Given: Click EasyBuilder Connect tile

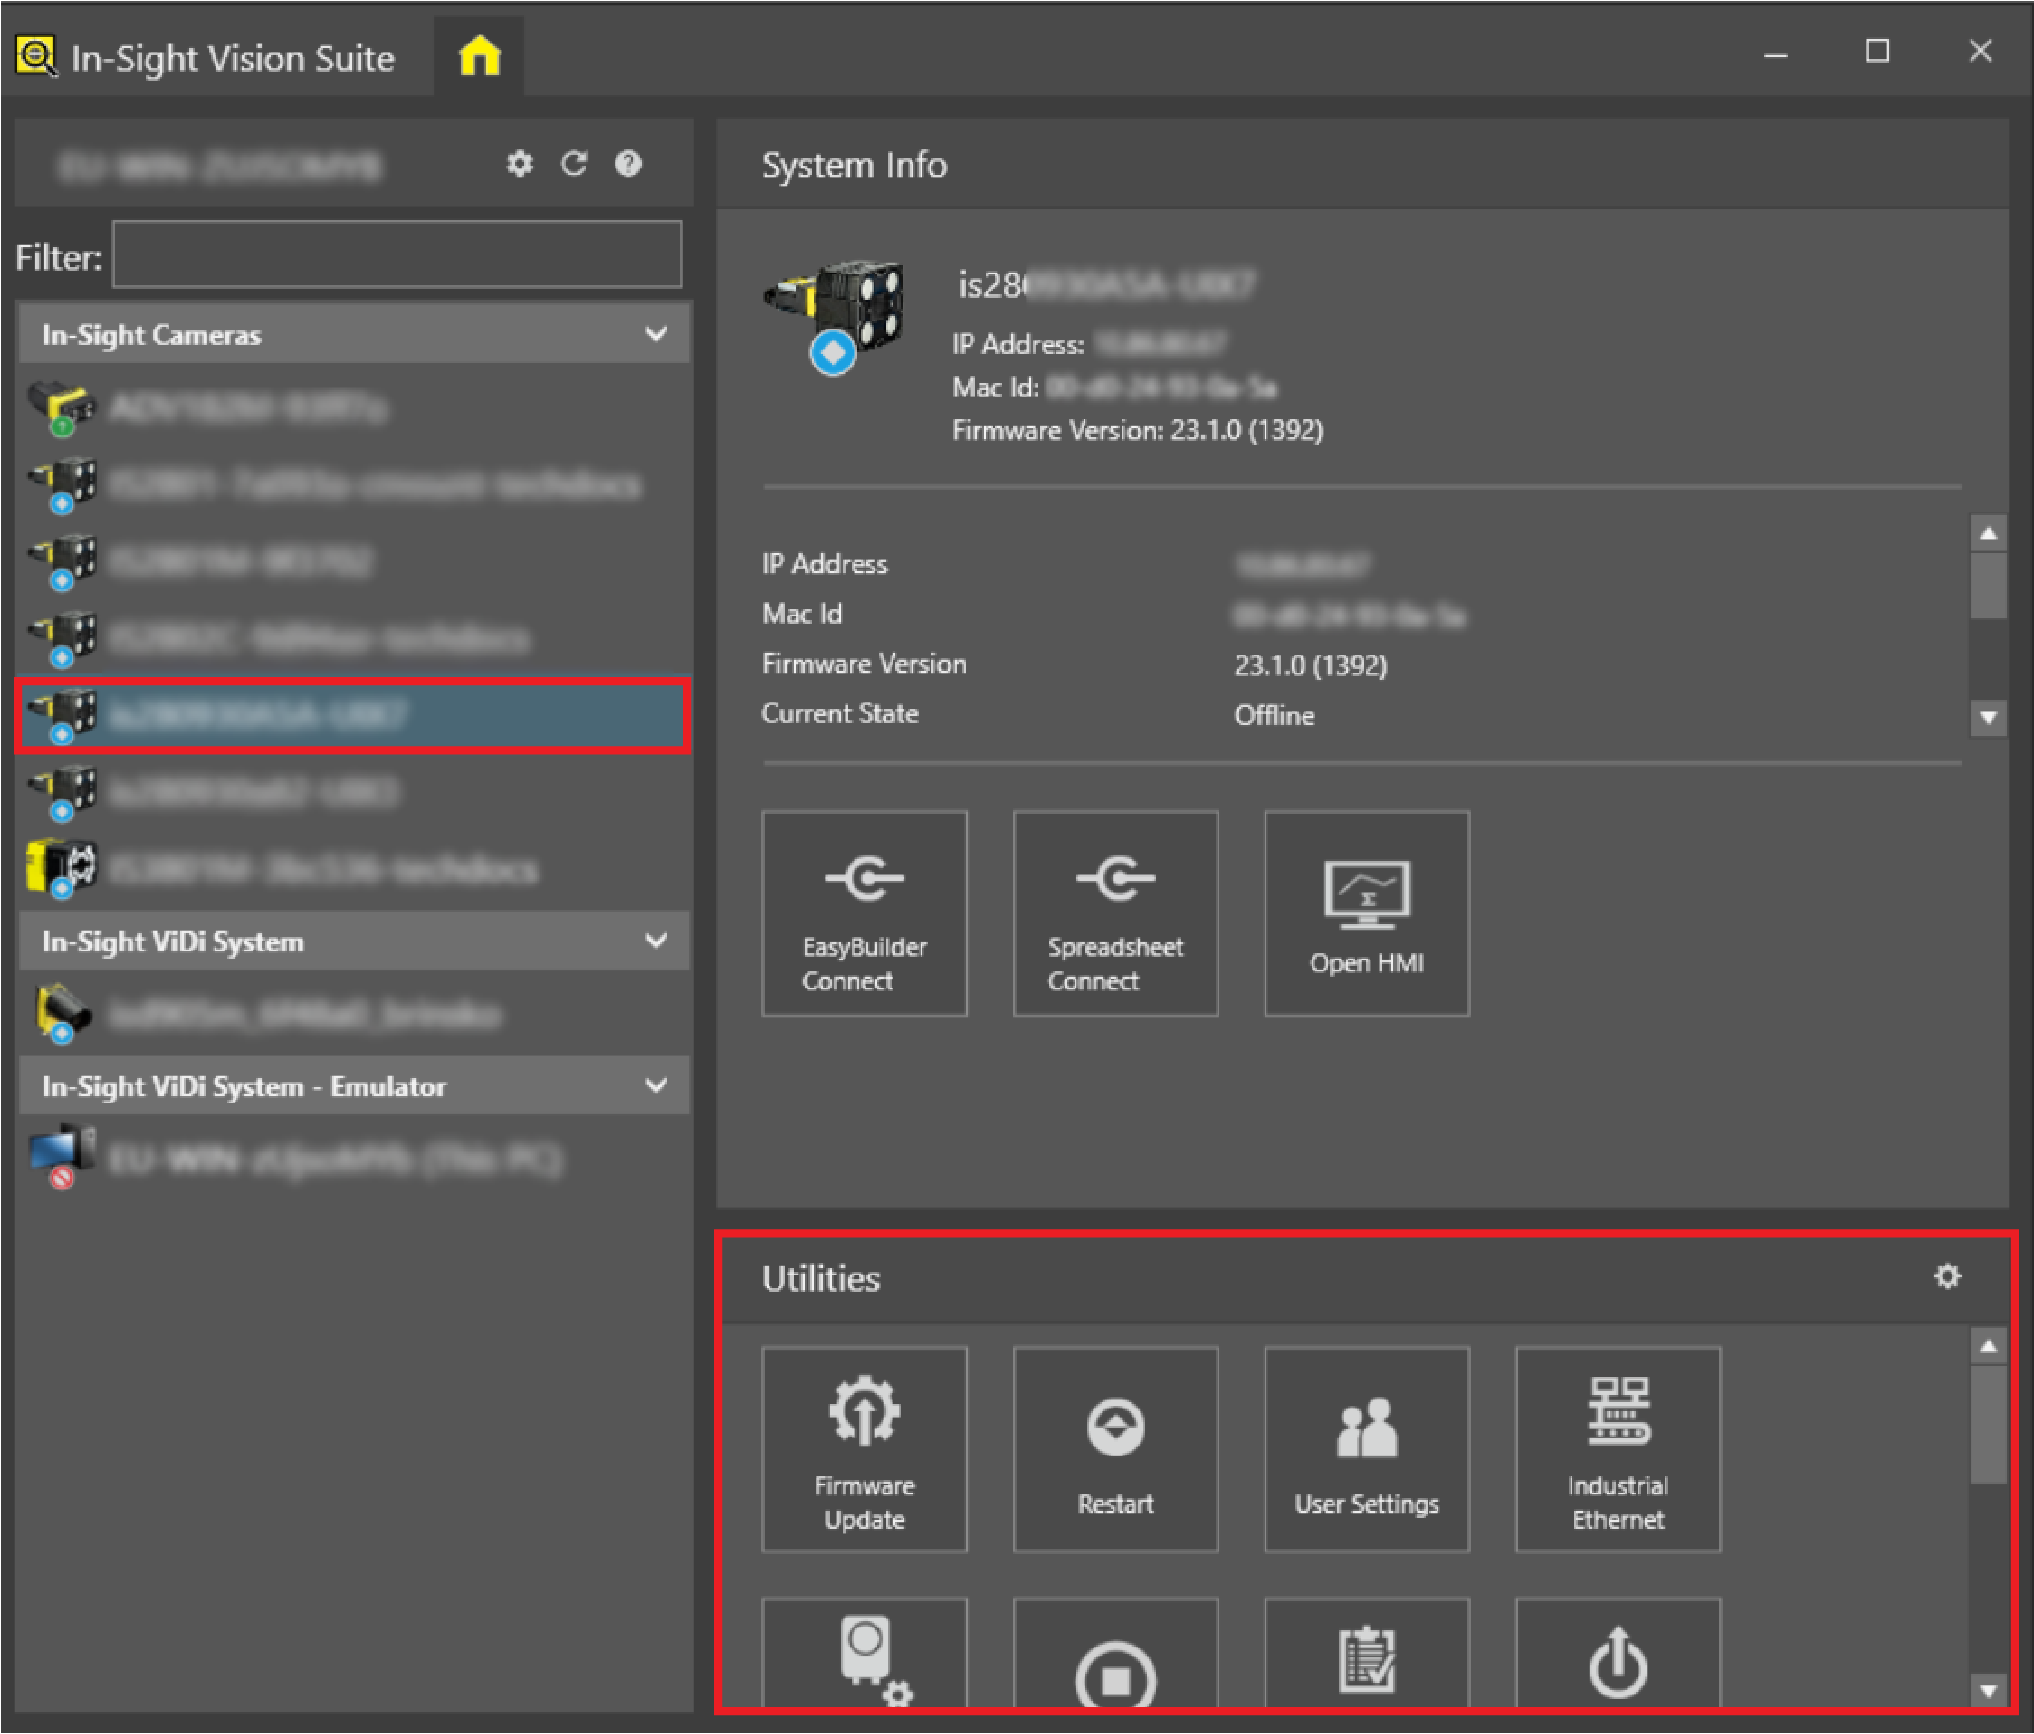Looking at the screenshot, I should pos(864,913).
